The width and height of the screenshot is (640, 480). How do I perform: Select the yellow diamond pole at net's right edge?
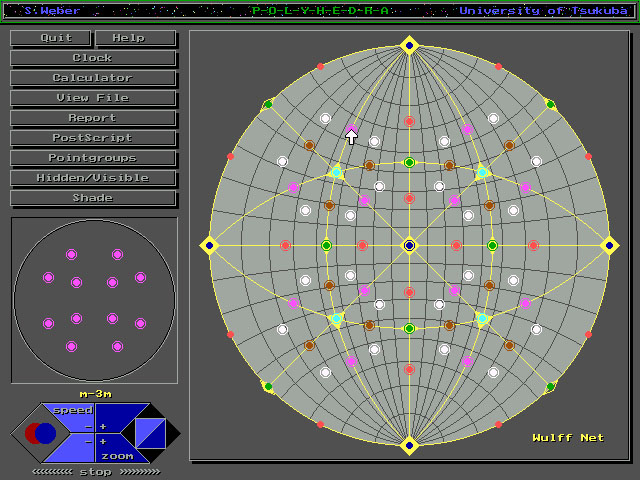click(609, 245)
